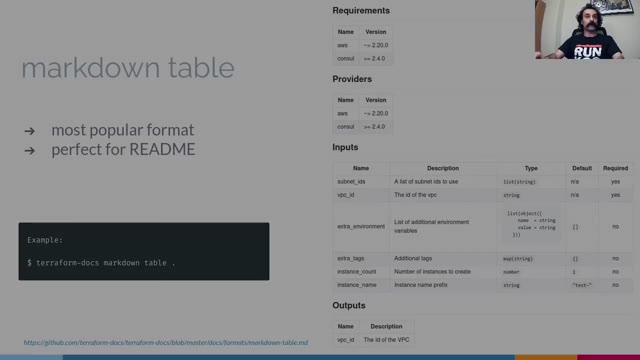Click 'Additional tags' description
Screen dimensions: 640x360
coord(413,258)
